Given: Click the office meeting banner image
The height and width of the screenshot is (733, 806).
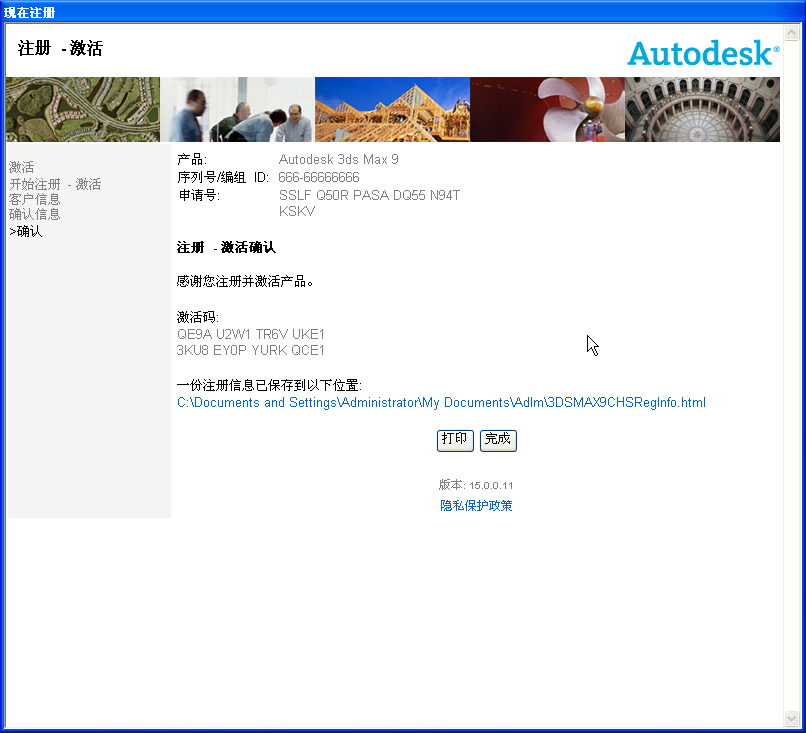Looking at the screenshot, I should click(237, 109).
